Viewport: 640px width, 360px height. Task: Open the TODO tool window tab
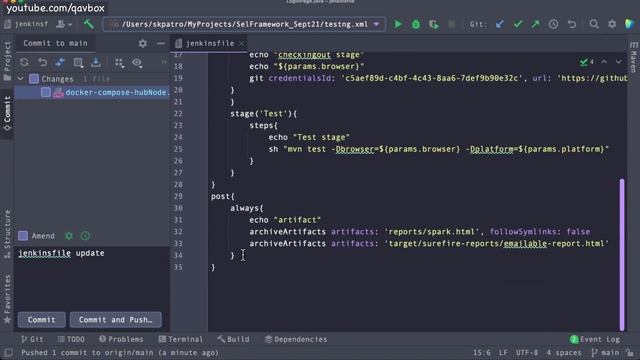(x=71, y=339)
